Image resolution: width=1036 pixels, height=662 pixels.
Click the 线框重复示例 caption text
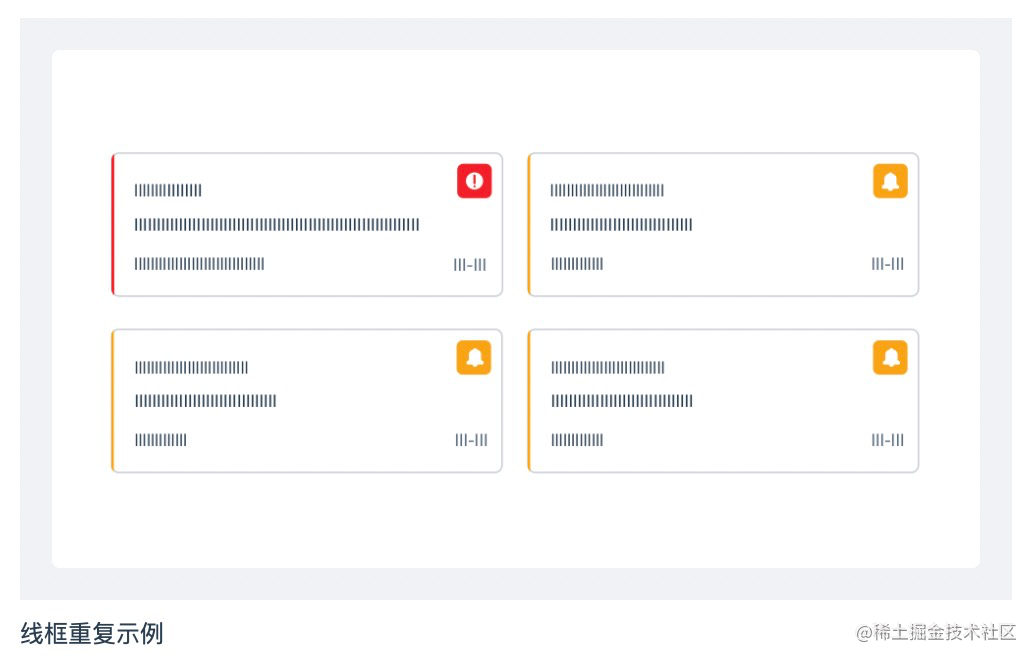pos(92,633)
